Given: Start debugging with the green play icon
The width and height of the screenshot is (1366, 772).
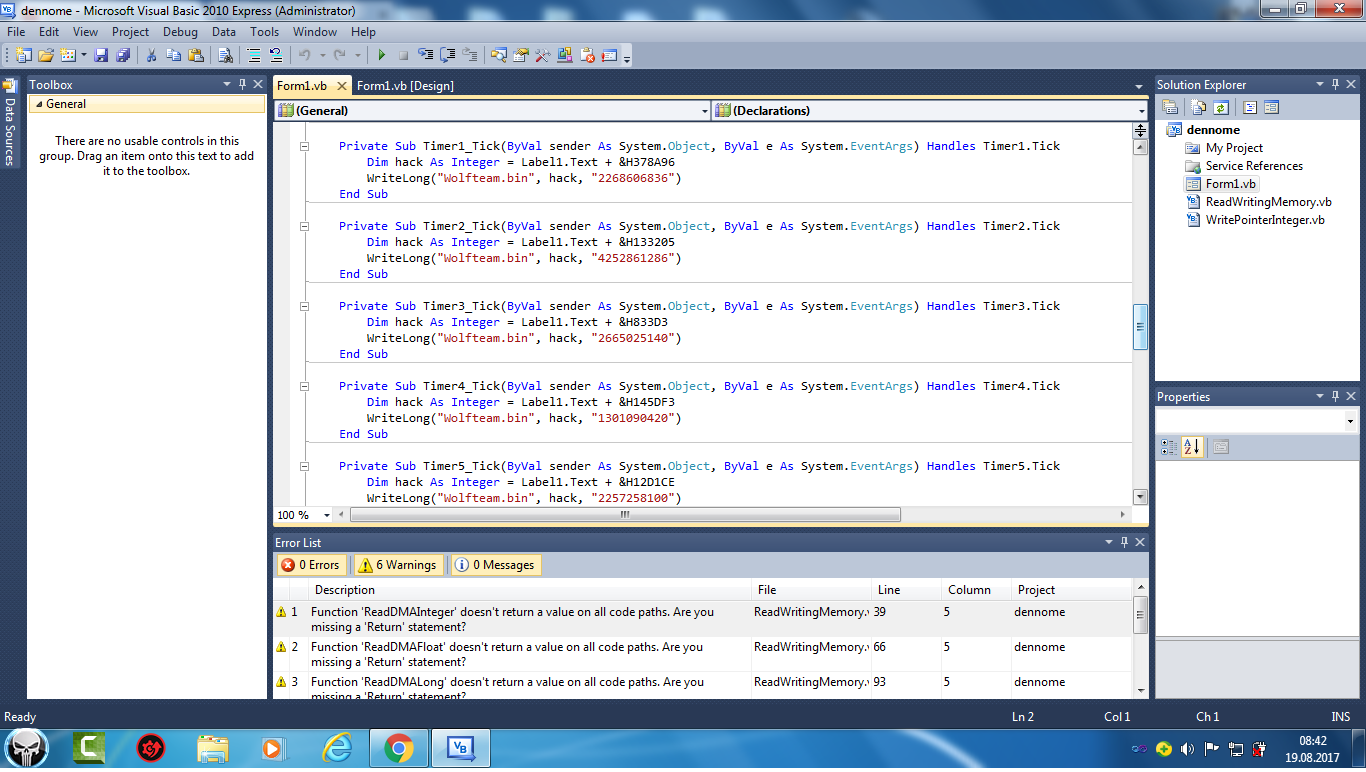Looking at the screenshot, I should 381,55.
